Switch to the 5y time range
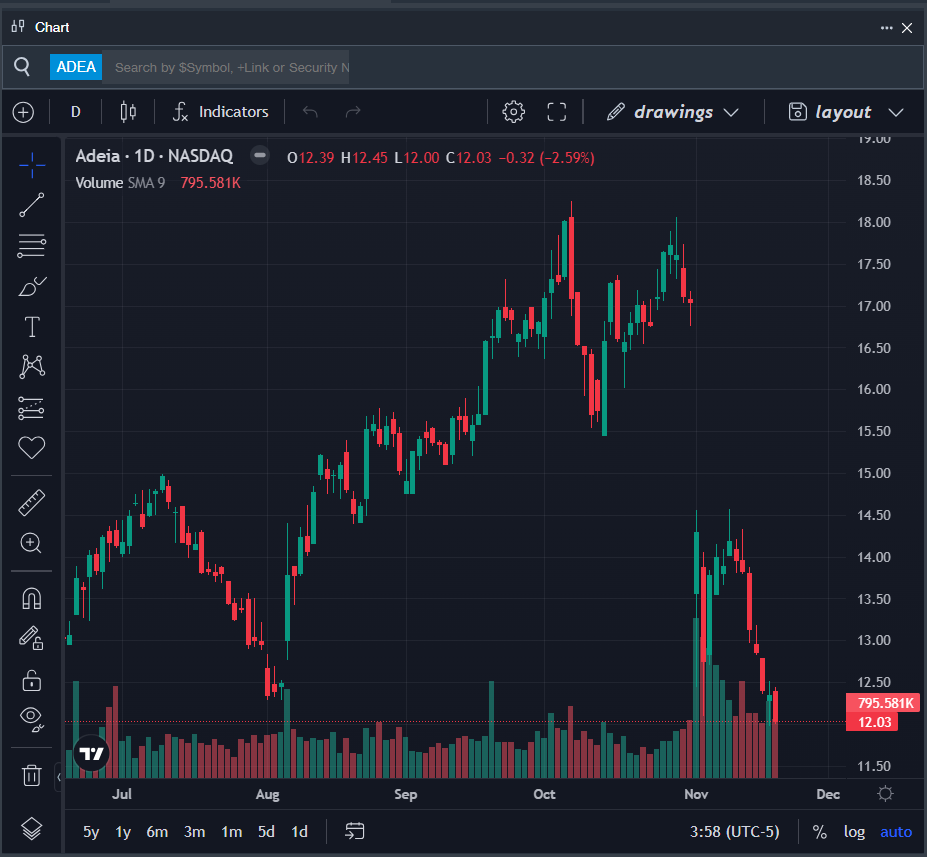Screen dimensions: 927x857 (x=91, y=832)
